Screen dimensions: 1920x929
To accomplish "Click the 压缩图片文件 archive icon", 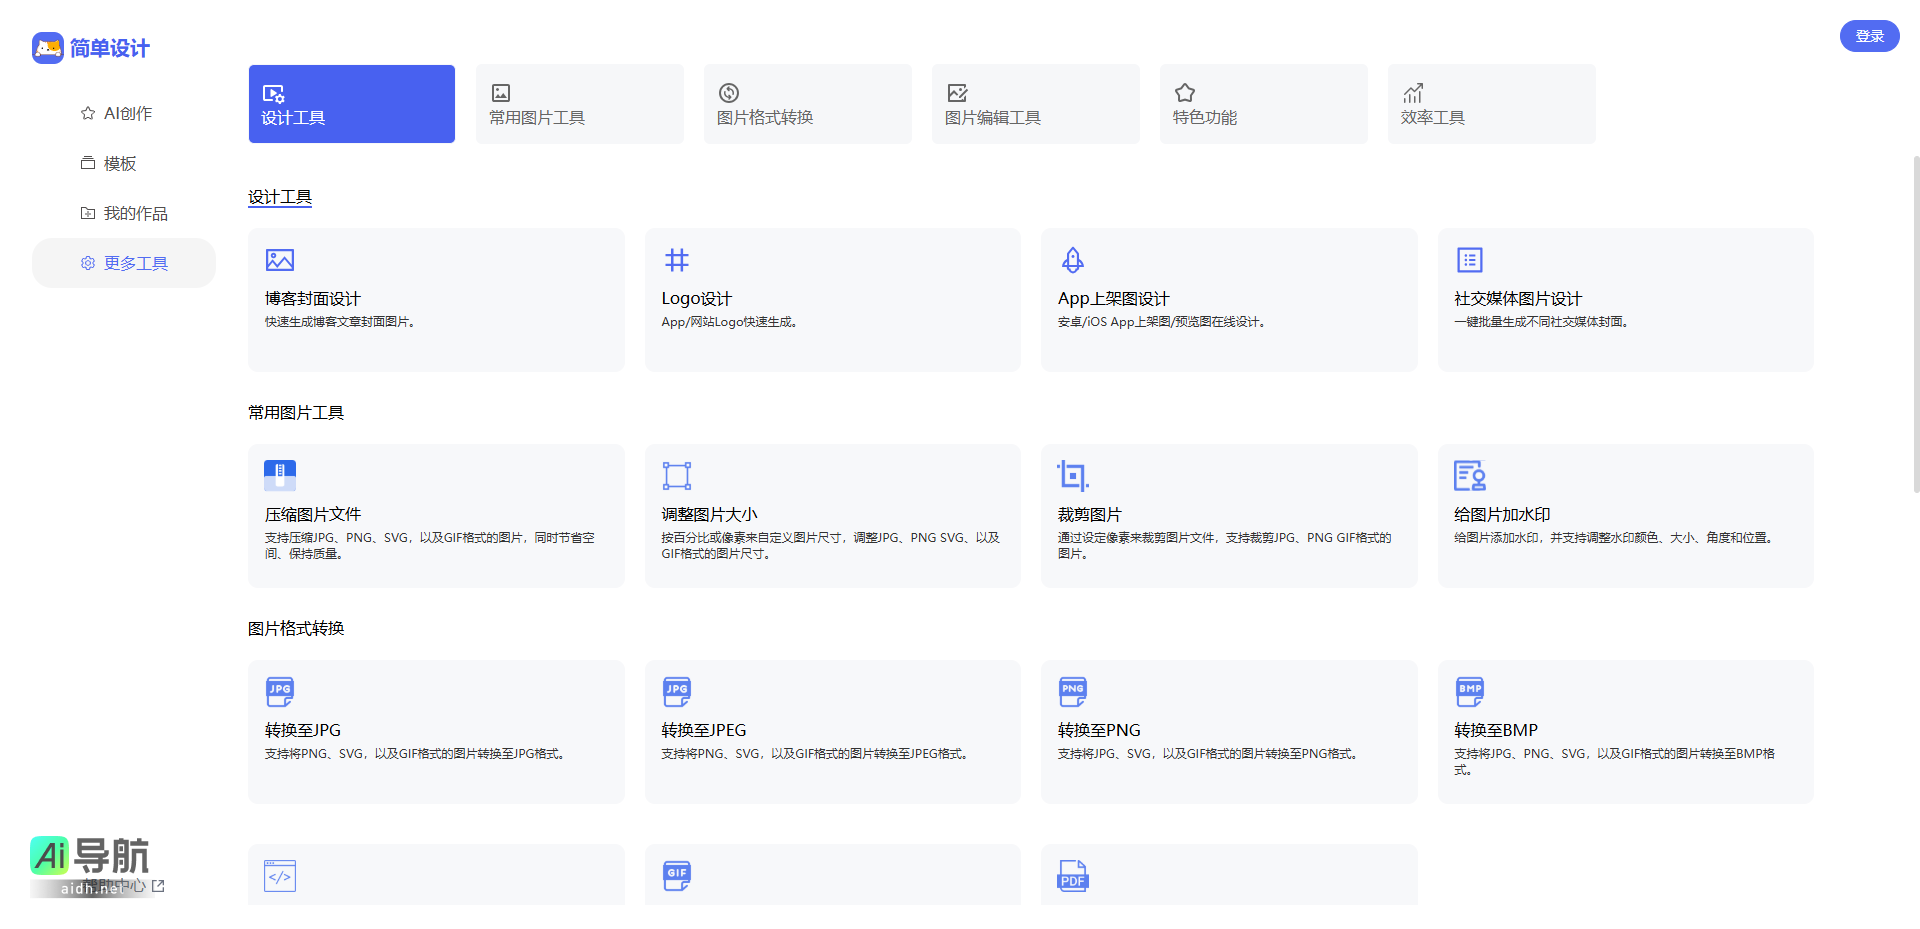I will tap(279, 475).
